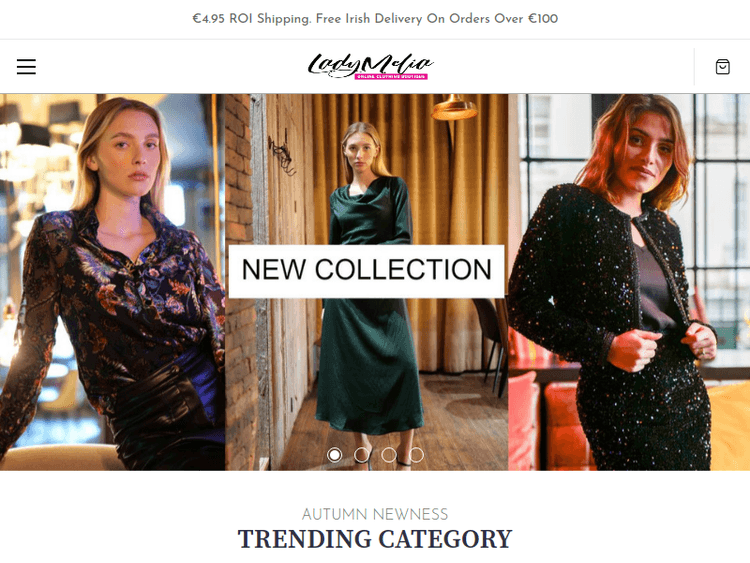Open the sequin jacket model photo
This screenshot has height=563, width=750.
tap(629, 282)
